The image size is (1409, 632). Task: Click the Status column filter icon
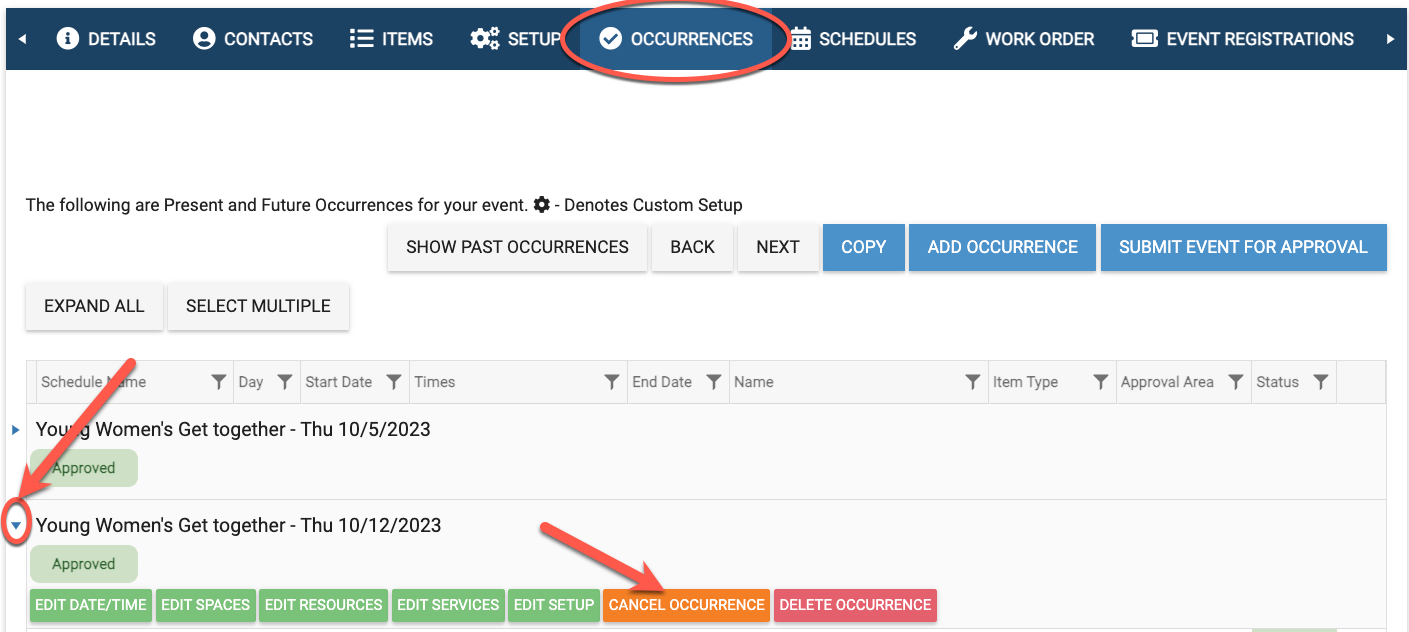pos(1320,382)
